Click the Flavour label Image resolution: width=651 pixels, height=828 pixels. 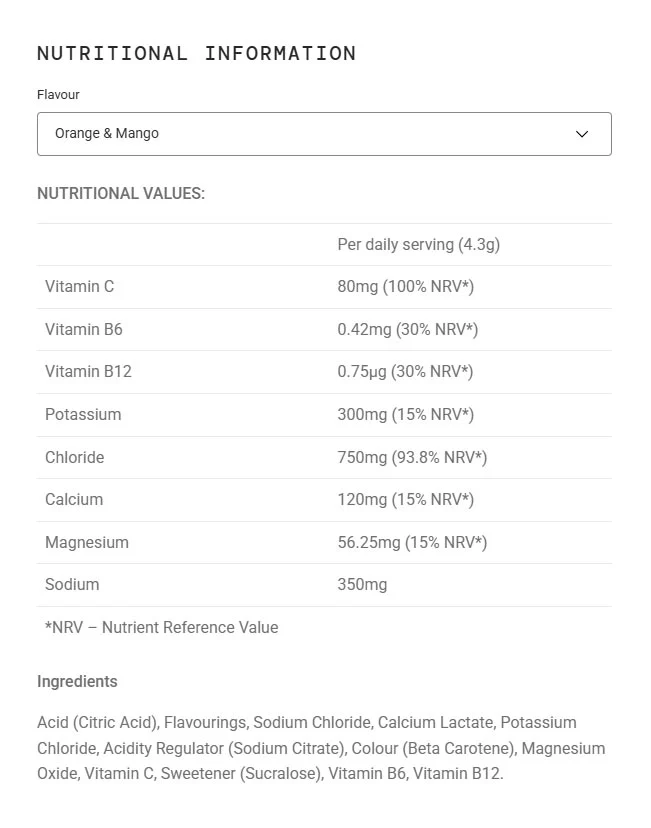click(58, 95)
